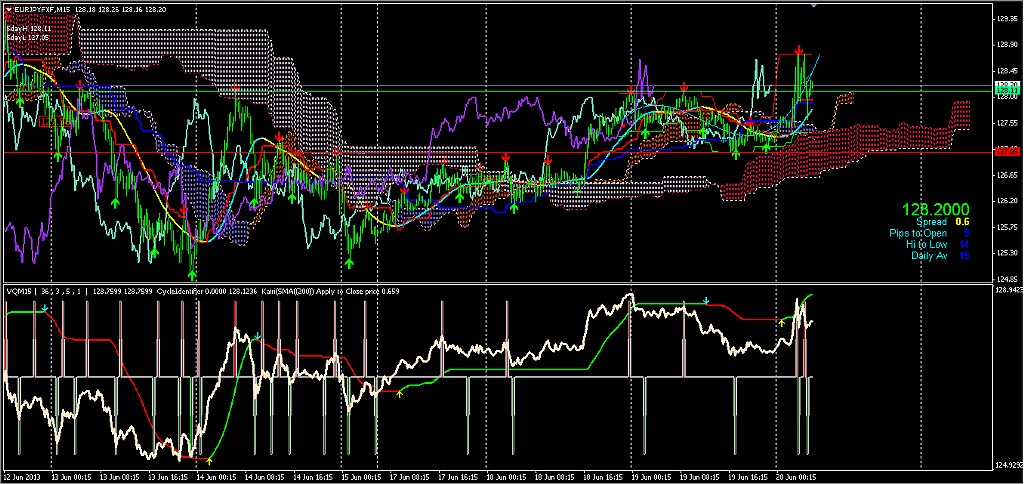Click the red 127.05 price tag on the scale
This screenshot has width=1024, height=484.
point(1006,152)
